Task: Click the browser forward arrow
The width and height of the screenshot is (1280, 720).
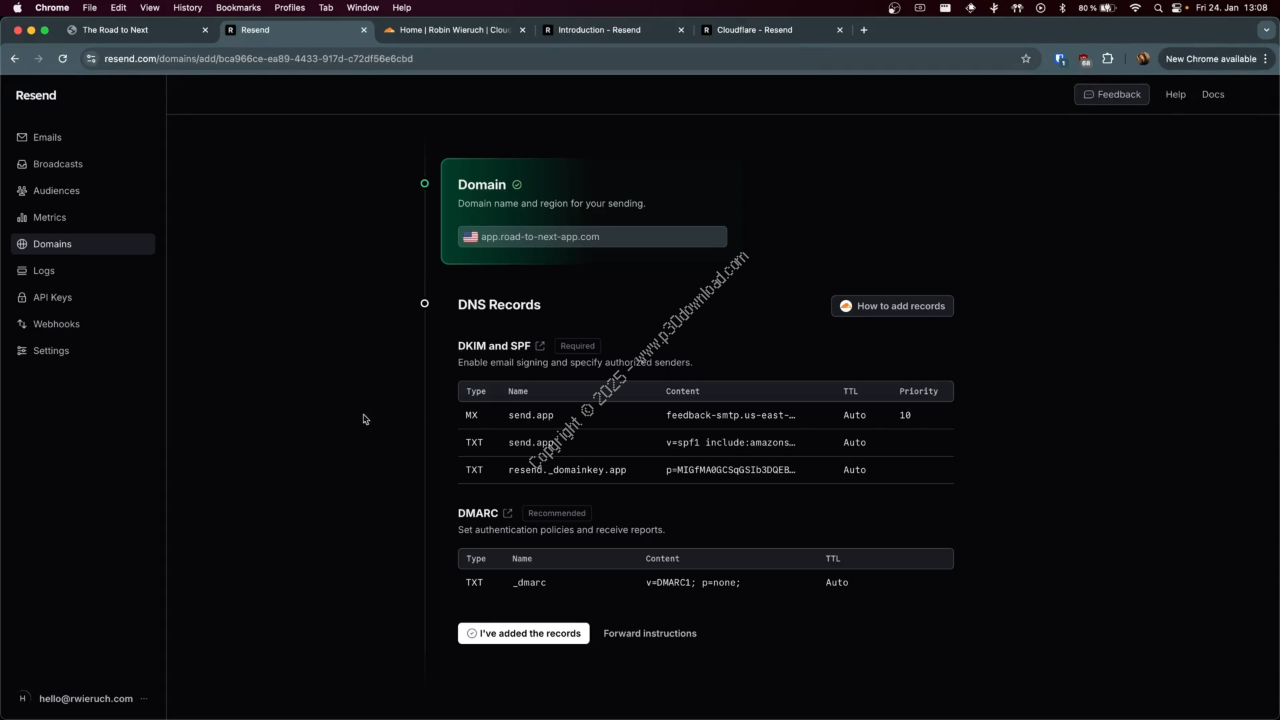Action: pyautogui.click(x=39, y=59)
